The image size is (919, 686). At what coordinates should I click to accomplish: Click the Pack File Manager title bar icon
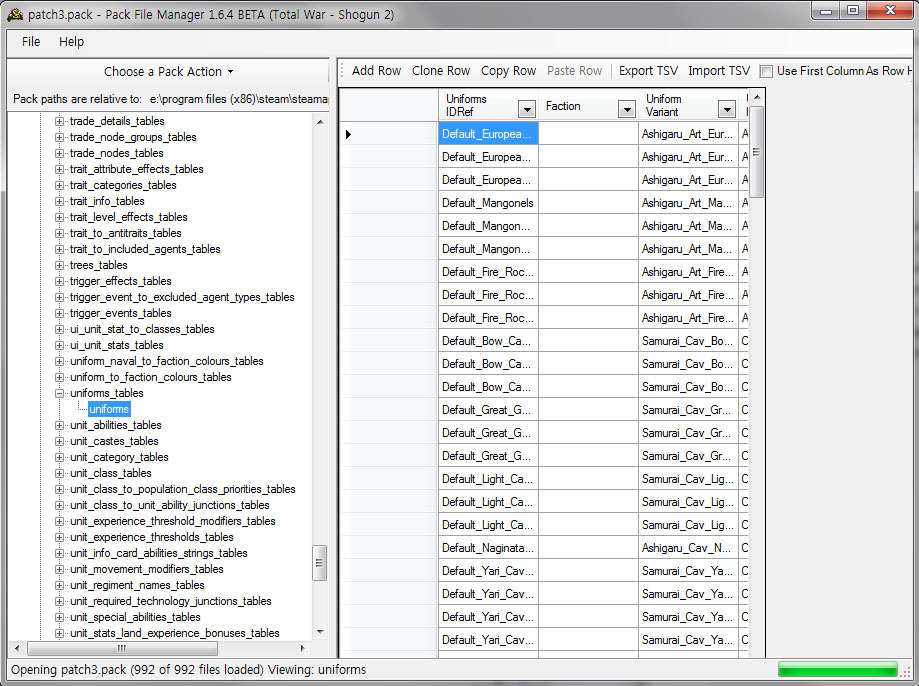click(15, 11)
